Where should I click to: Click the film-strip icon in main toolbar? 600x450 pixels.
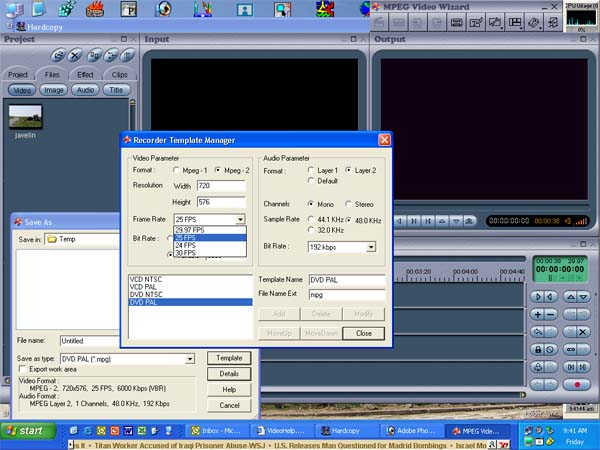click(456, 23)
